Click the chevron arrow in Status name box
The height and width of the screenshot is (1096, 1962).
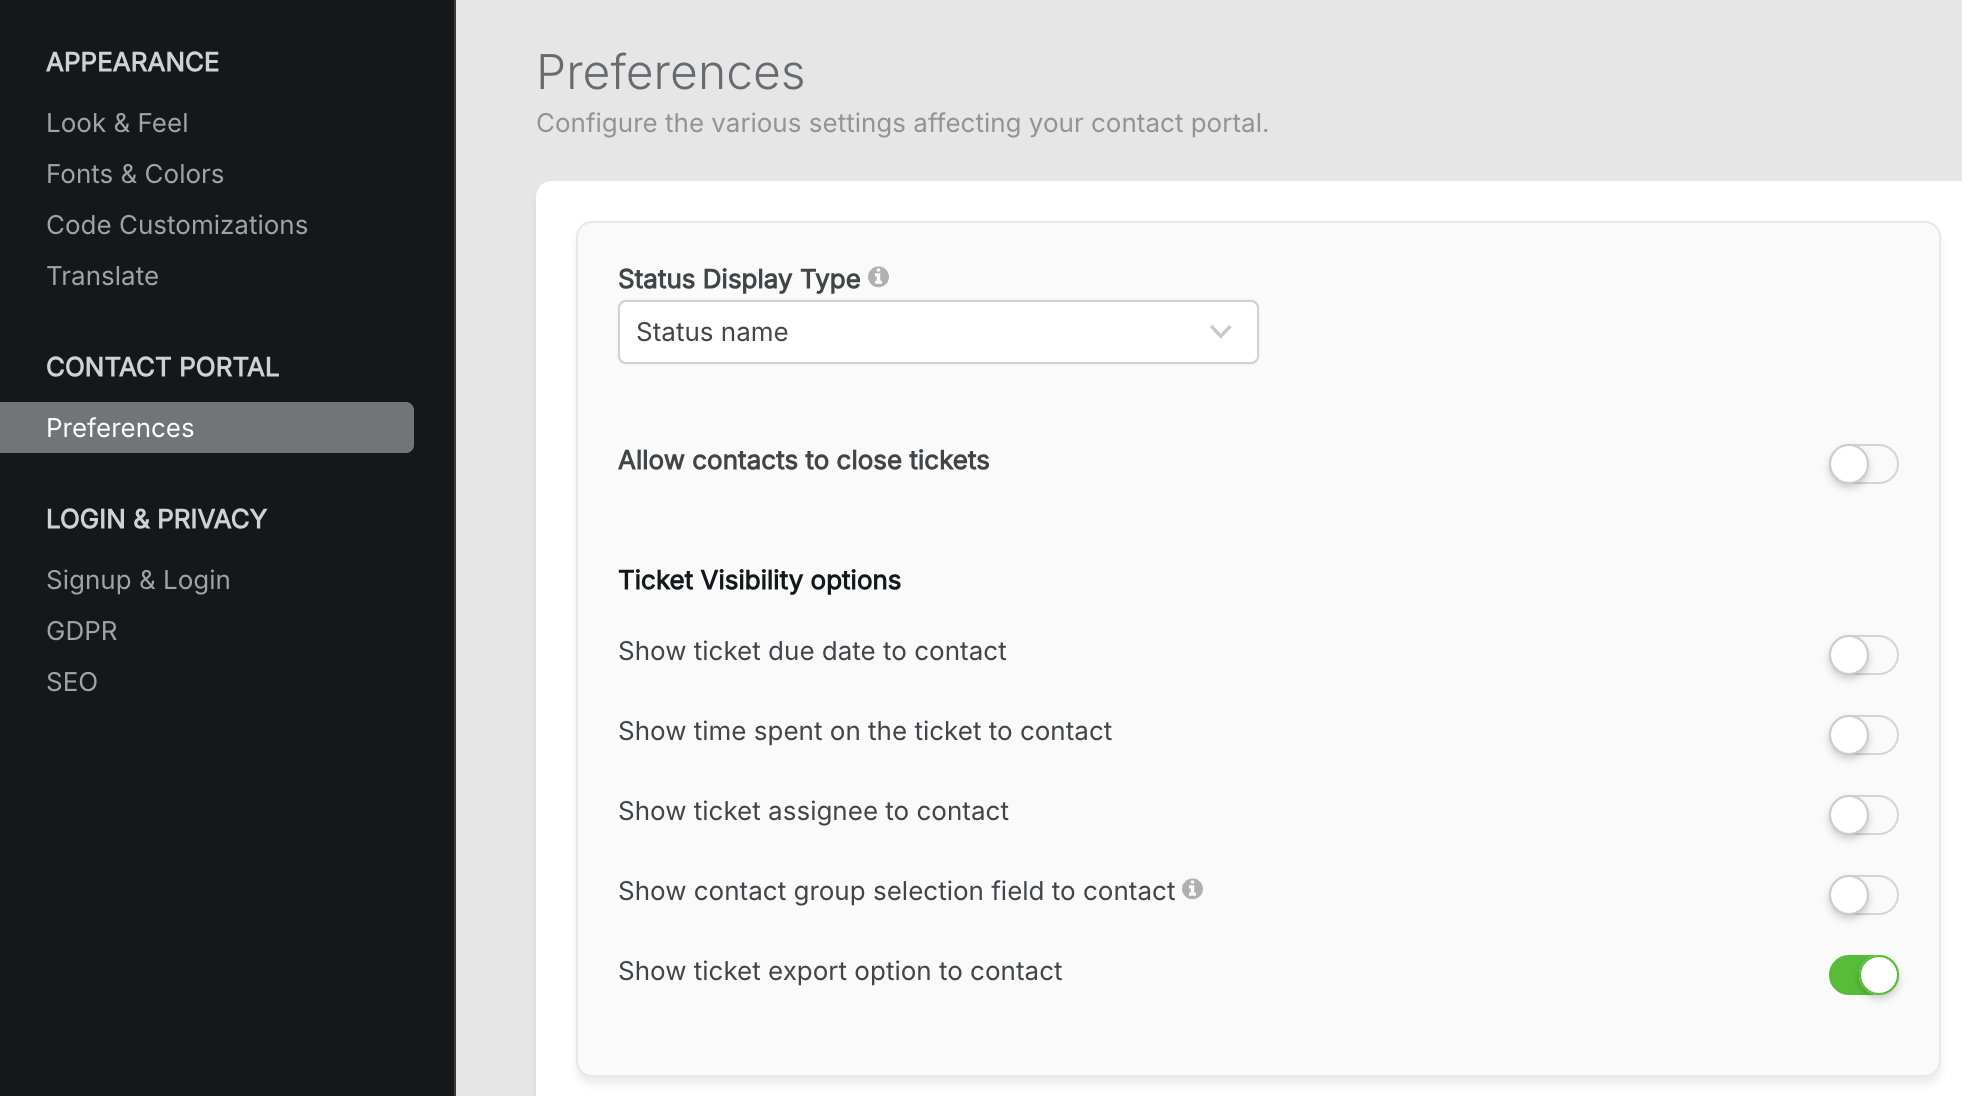tap(1220, 332)
